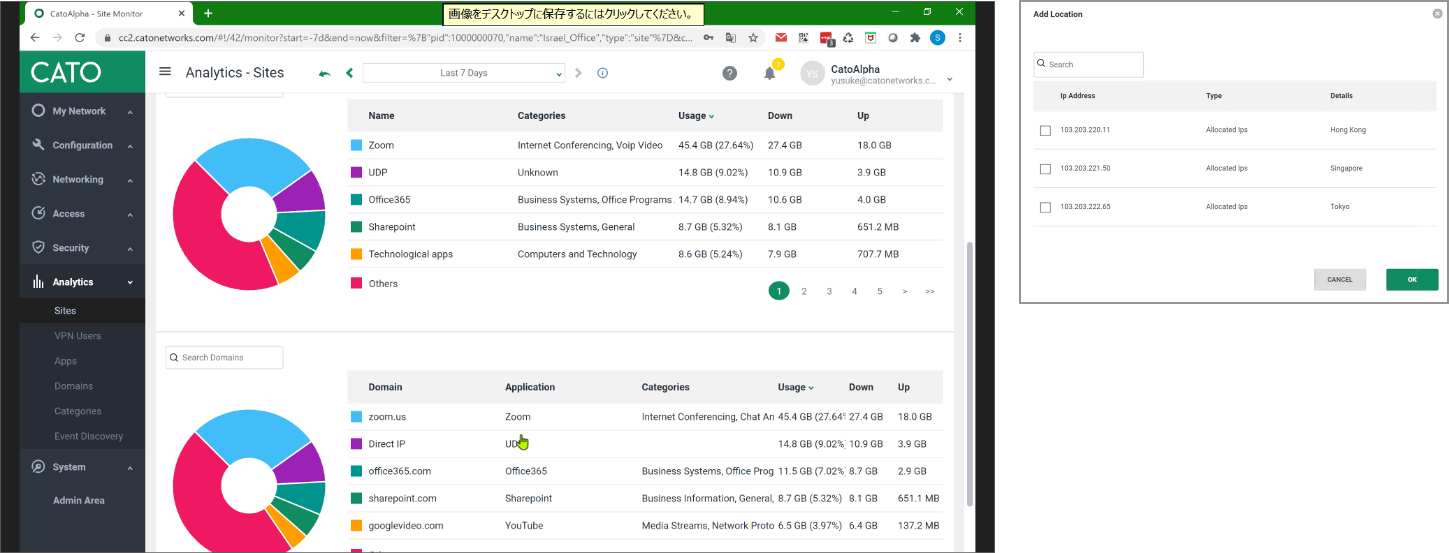Click the translate page icon
Screen dimensions: 1449x553
[x=731, y=37]
